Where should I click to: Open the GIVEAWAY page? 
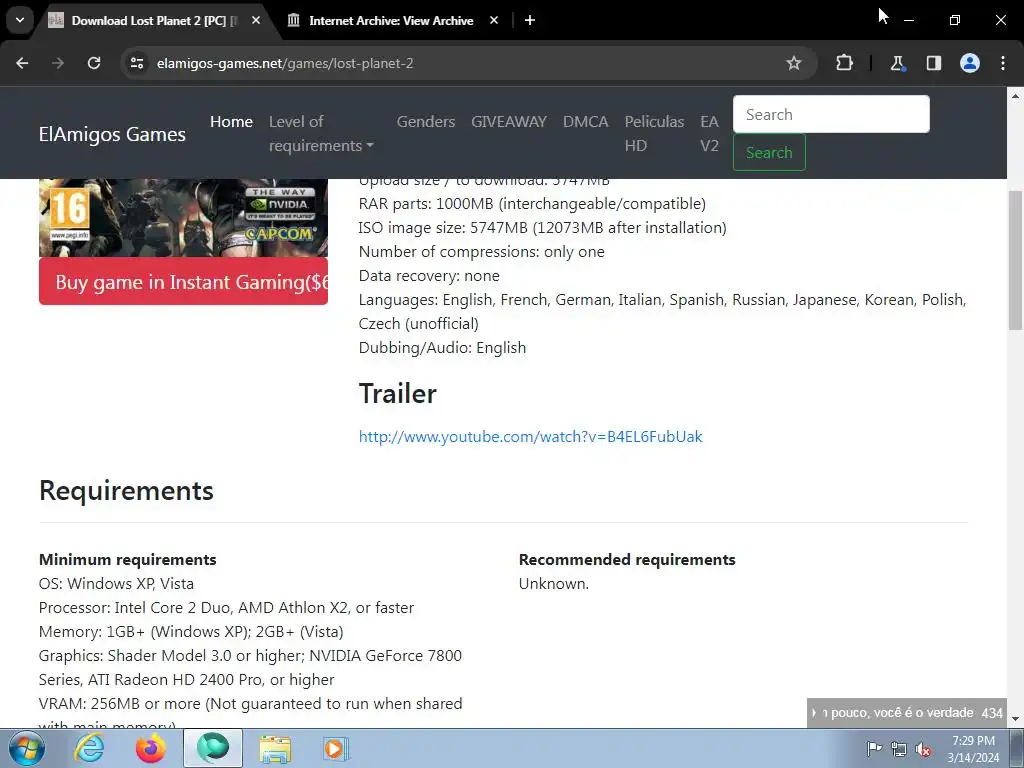tap(509, 121)
